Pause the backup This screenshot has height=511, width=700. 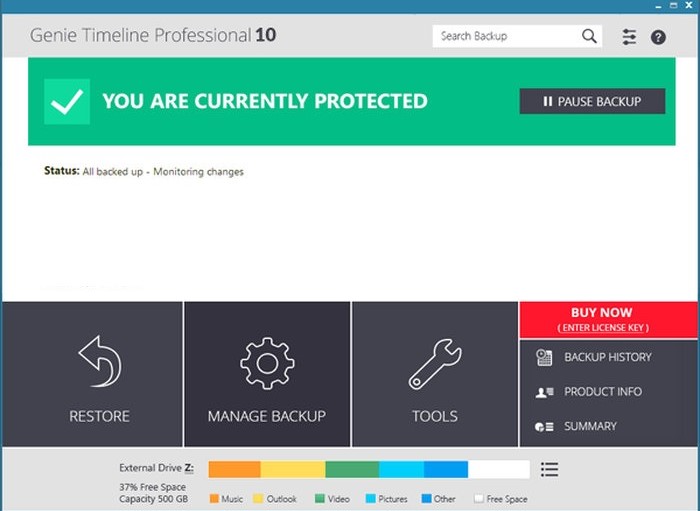592,101
